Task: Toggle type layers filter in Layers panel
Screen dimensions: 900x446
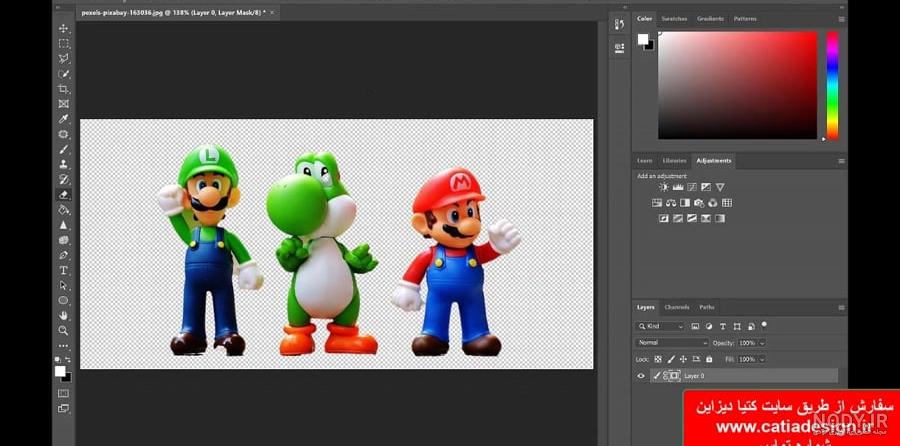Action: point(723,326)
